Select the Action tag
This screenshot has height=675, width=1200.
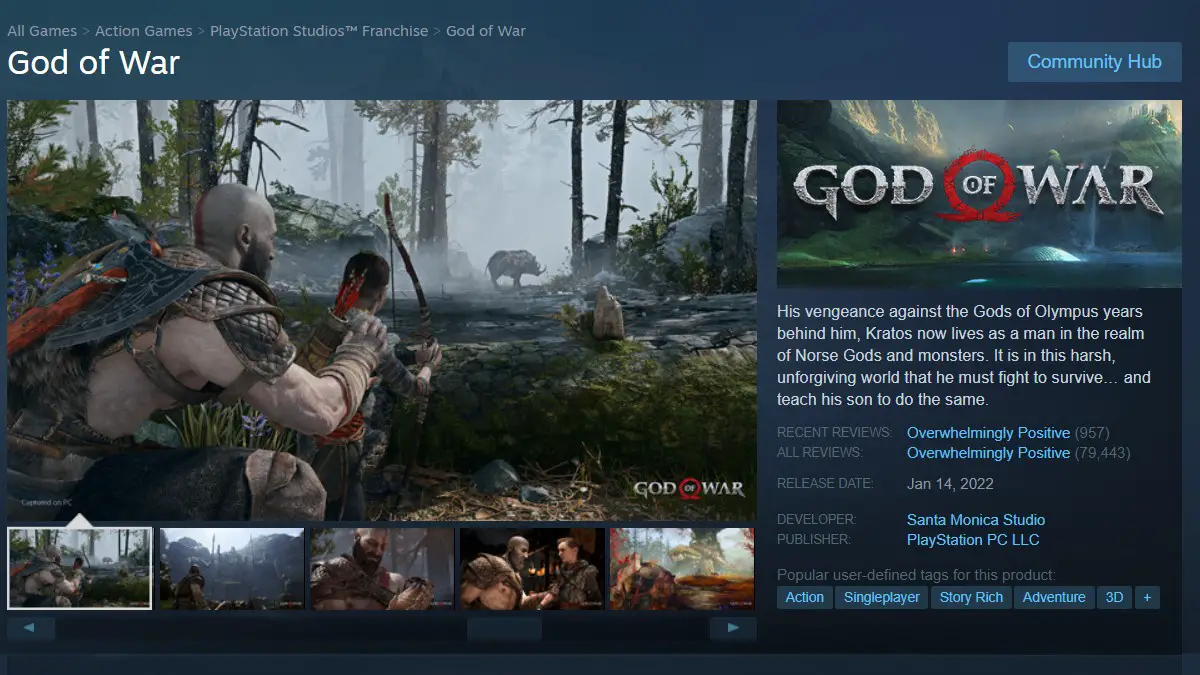pyautogui.click(x=805, y=598)
